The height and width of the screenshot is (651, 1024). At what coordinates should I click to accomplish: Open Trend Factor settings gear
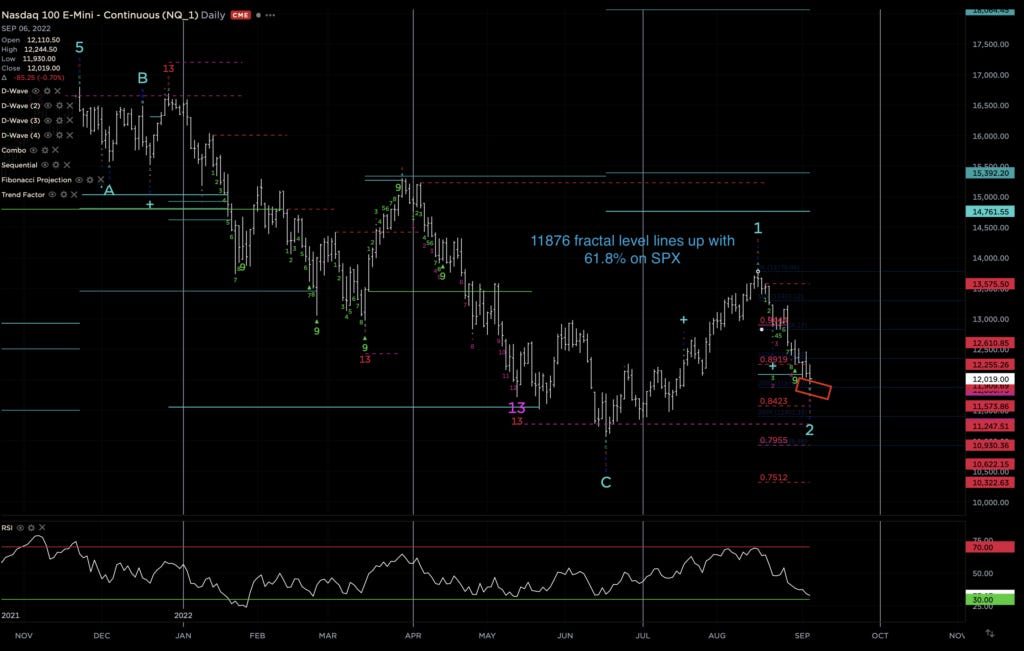click(x=63, y=195)
